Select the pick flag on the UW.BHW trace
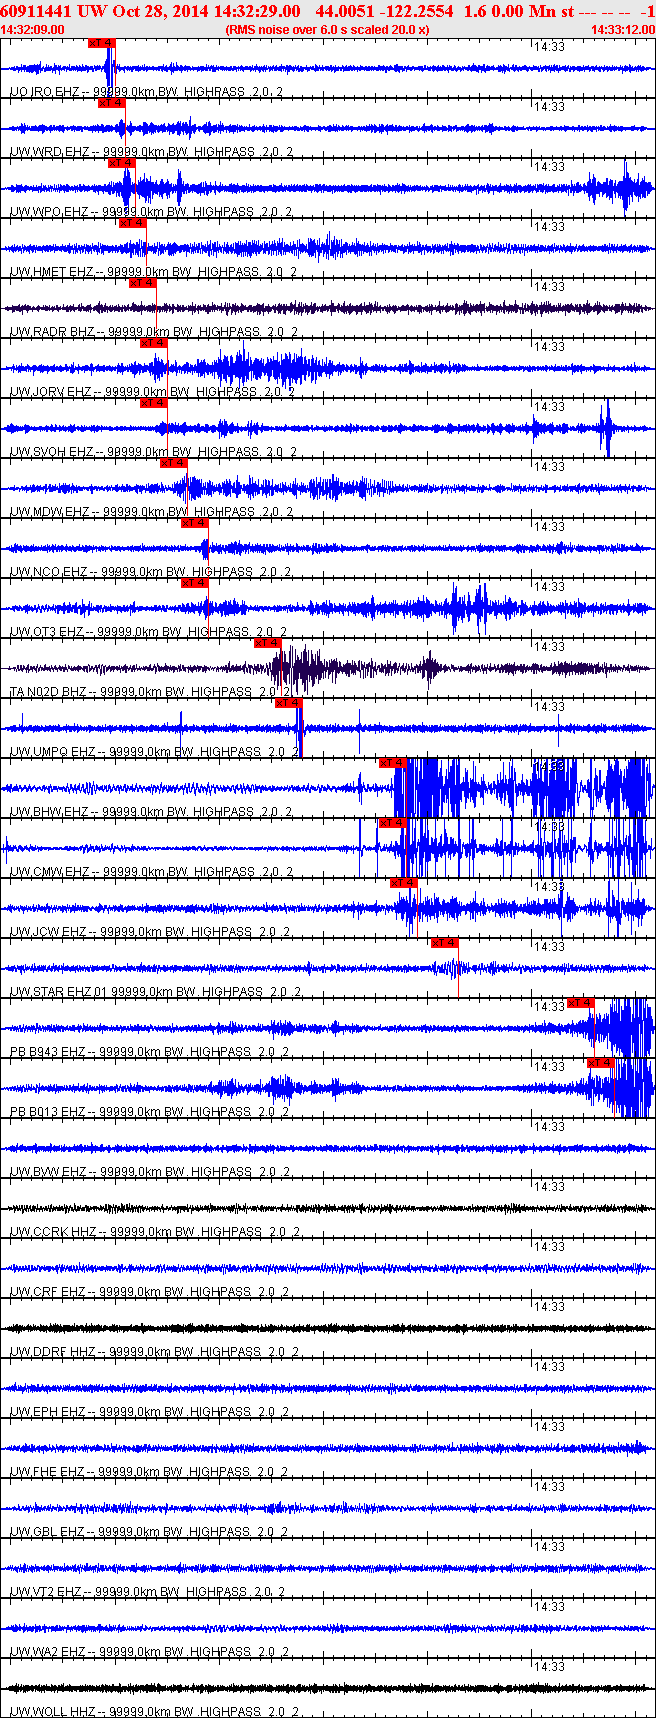This screenshot has height=1718, width=656. pos(392,763)
